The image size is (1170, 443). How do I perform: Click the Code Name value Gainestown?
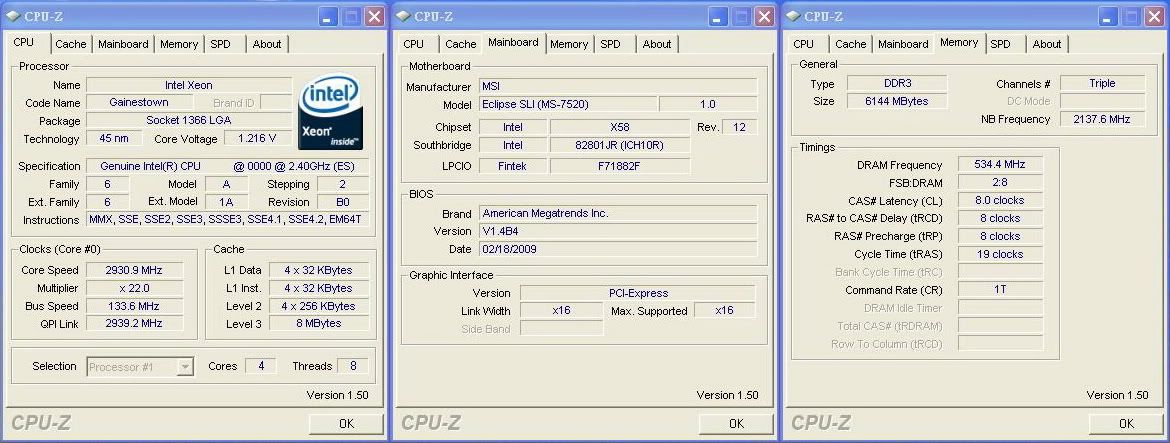(x=139, y=102)
